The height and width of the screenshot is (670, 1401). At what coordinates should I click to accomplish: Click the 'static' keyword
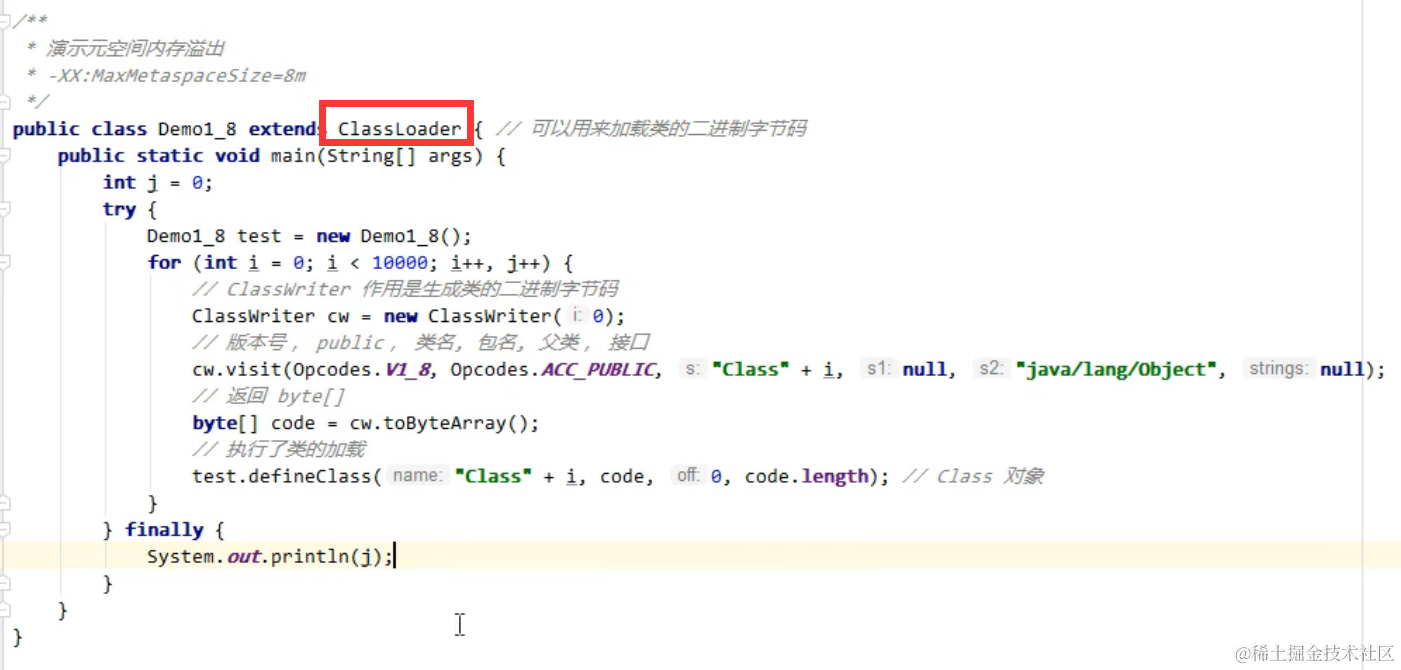170,156
